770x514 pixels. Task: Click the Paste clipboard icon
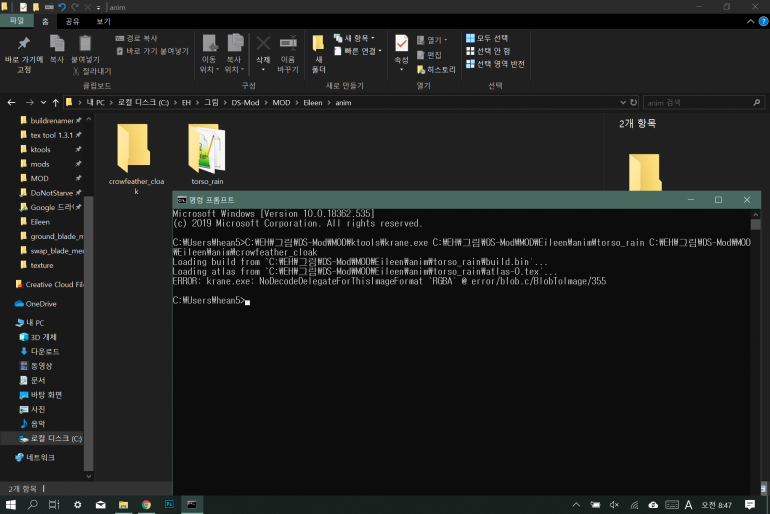pos(85,44)
